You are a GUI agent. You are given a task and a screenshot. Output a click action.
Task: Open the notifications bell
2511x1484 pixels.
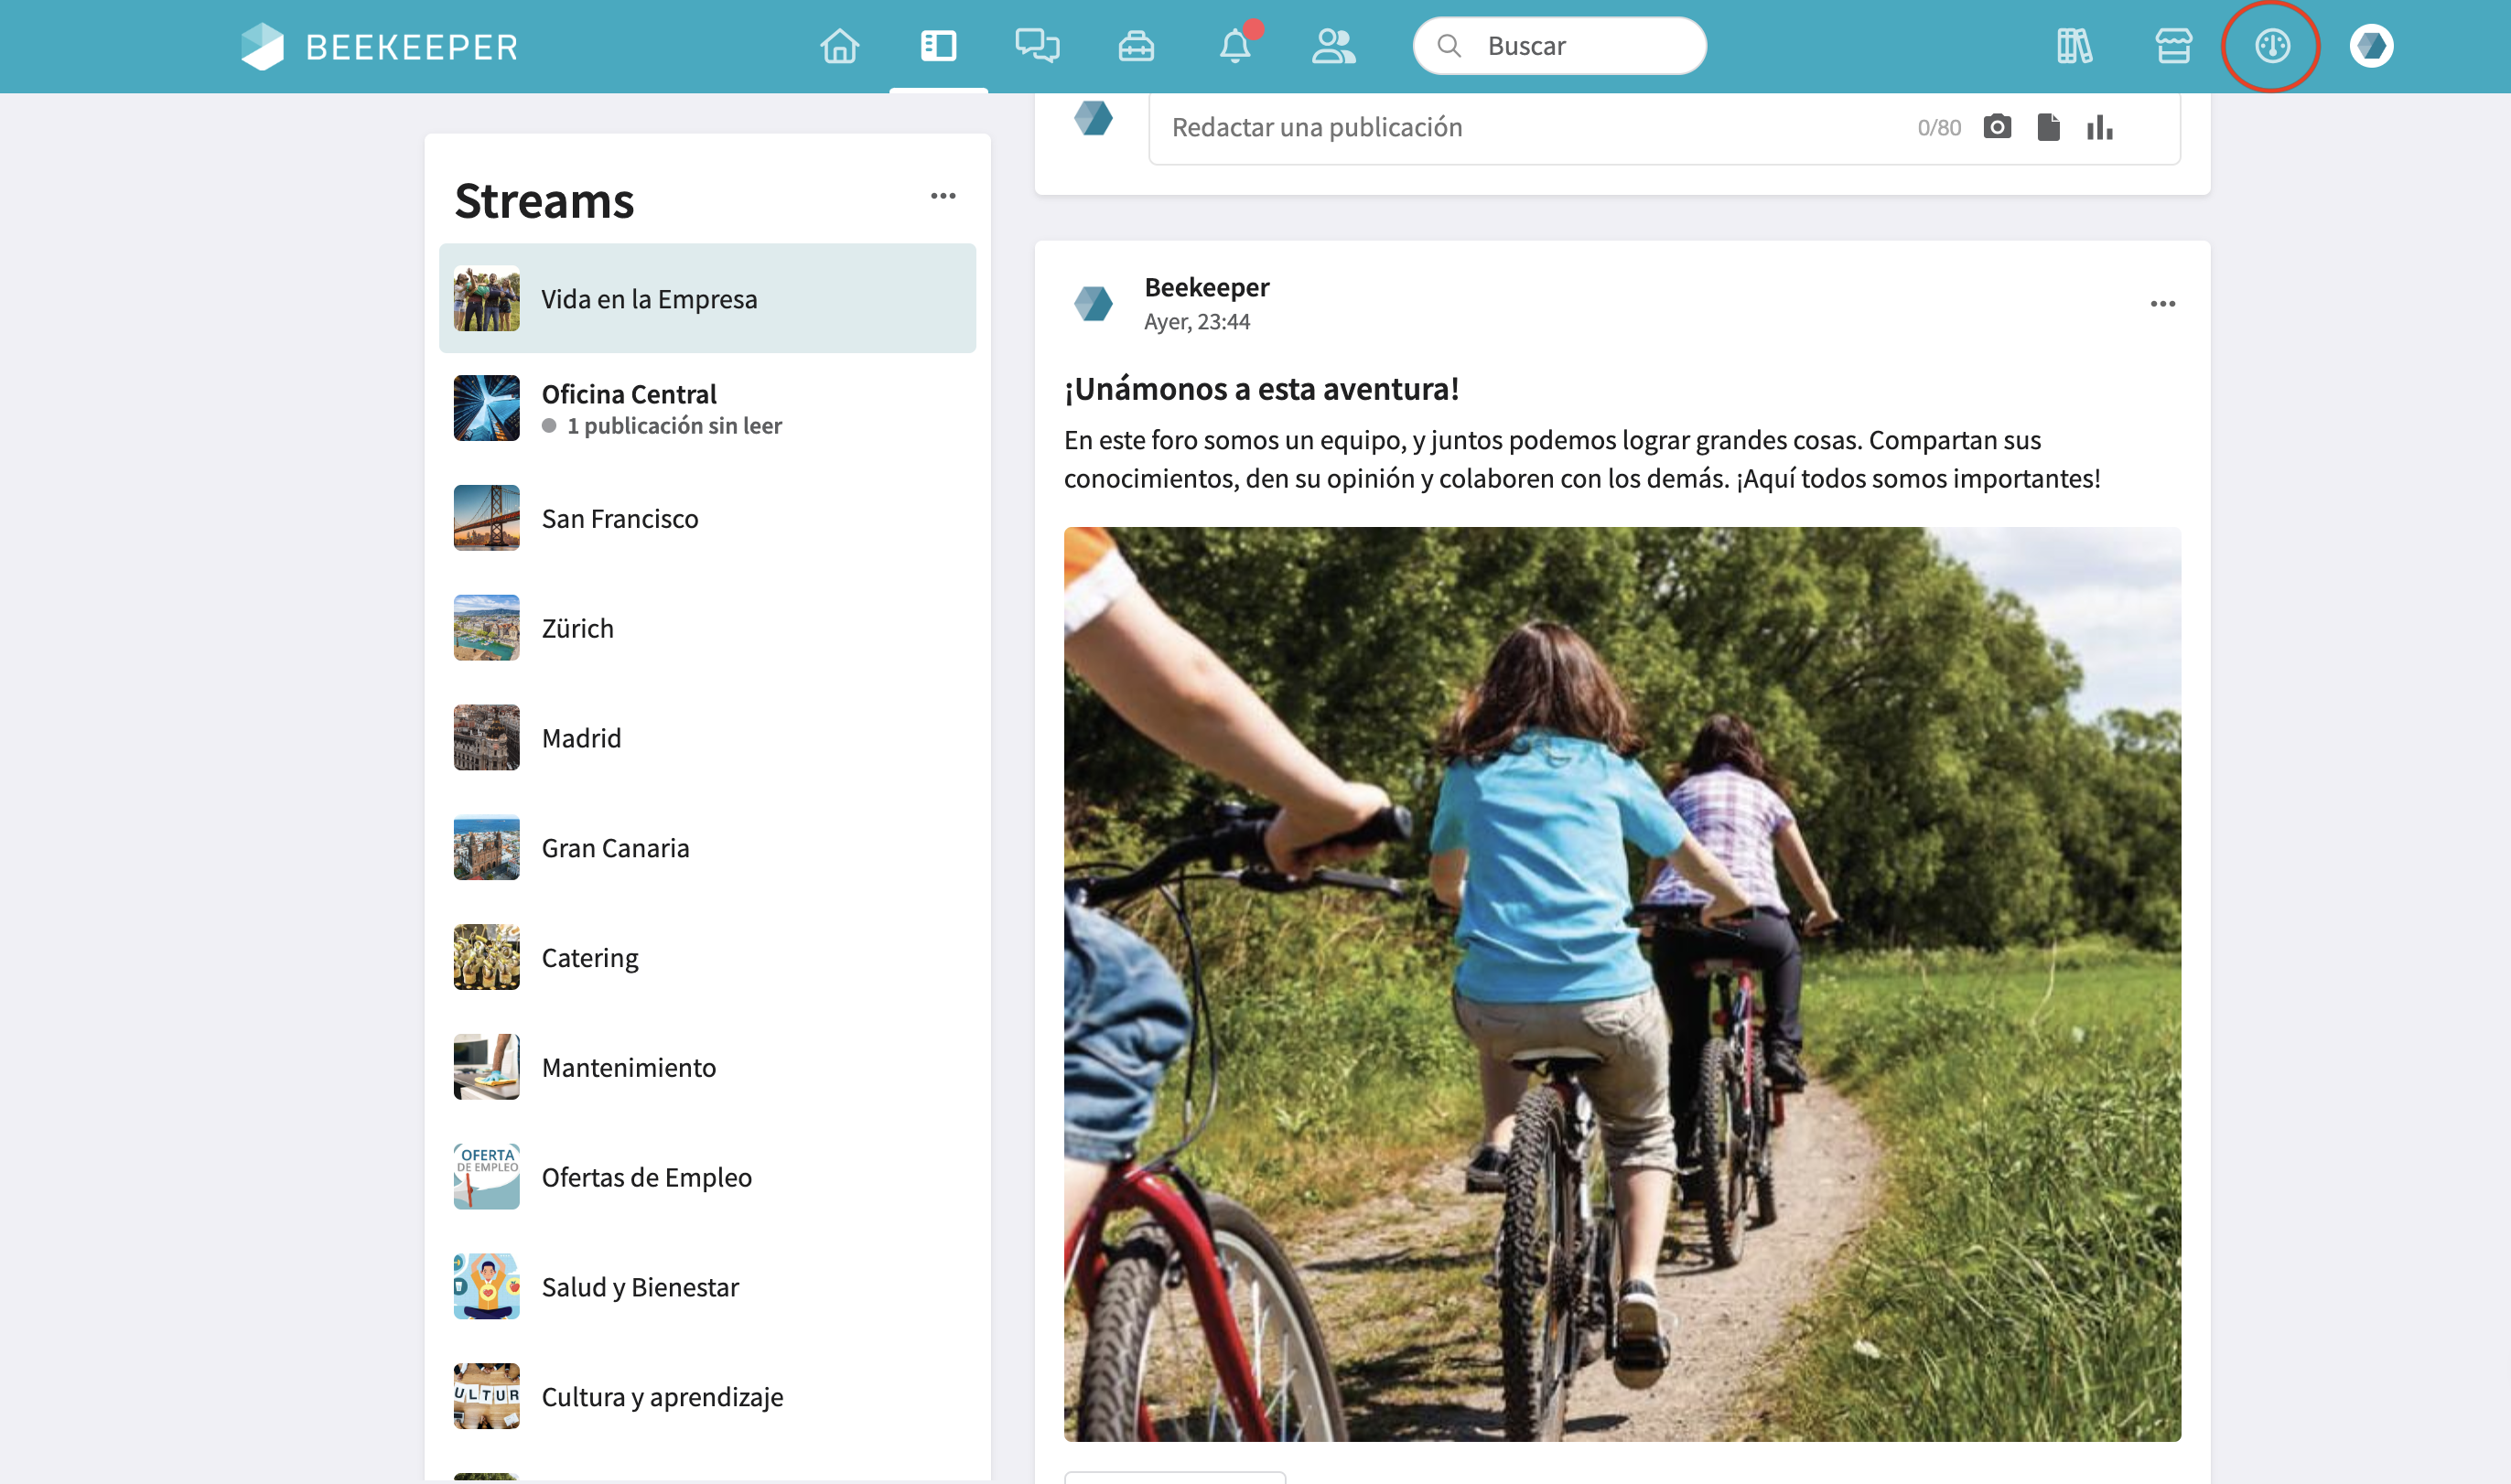(1235, 46)
